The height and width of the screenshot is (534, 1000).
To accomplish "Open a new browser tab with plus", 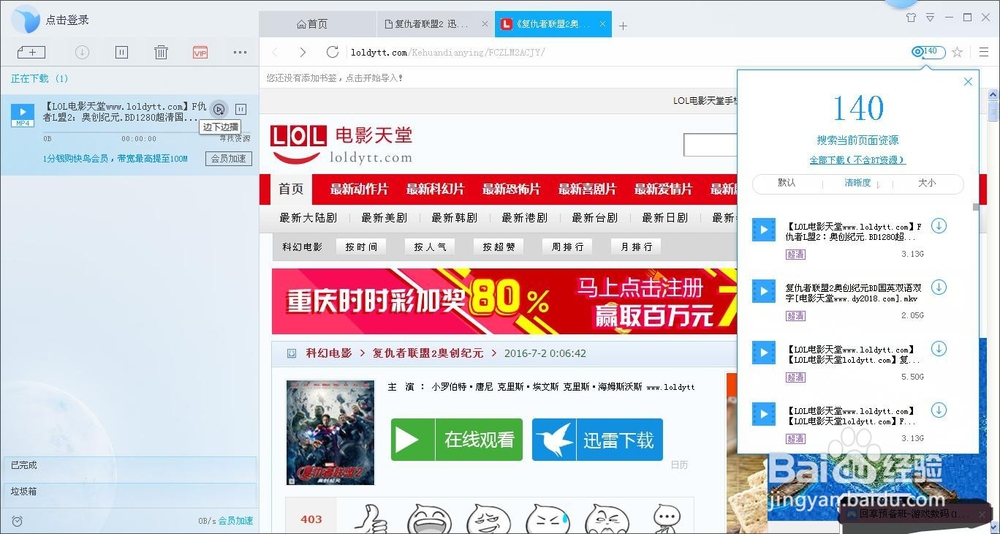I will pyautogui.click(x=623, y=26).
